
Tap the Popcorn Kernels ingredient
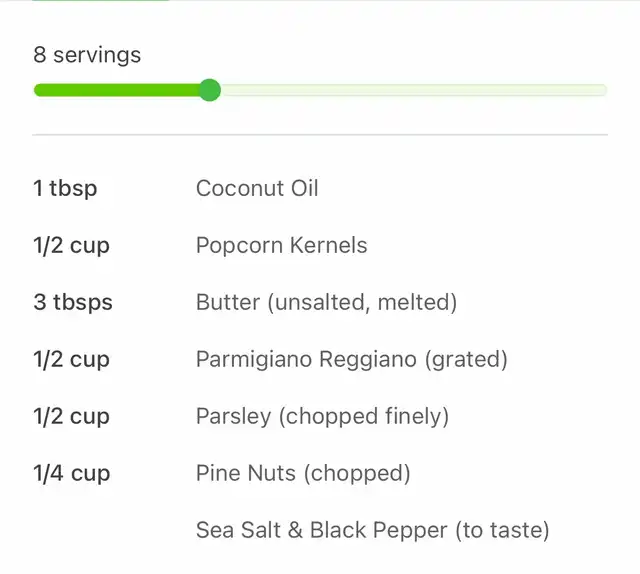tap(282, 245)
